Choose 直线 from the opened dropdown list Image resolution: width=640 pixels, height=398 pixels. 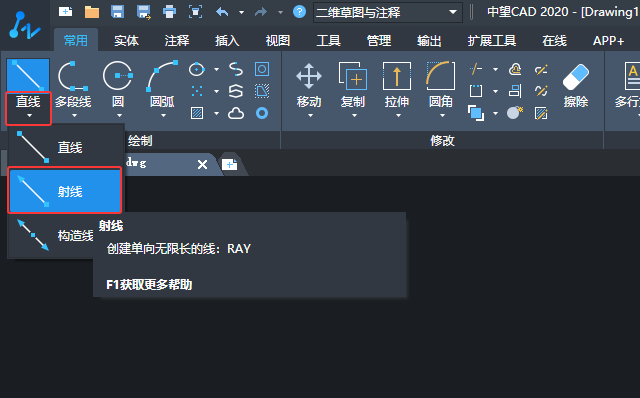(65, 147)
